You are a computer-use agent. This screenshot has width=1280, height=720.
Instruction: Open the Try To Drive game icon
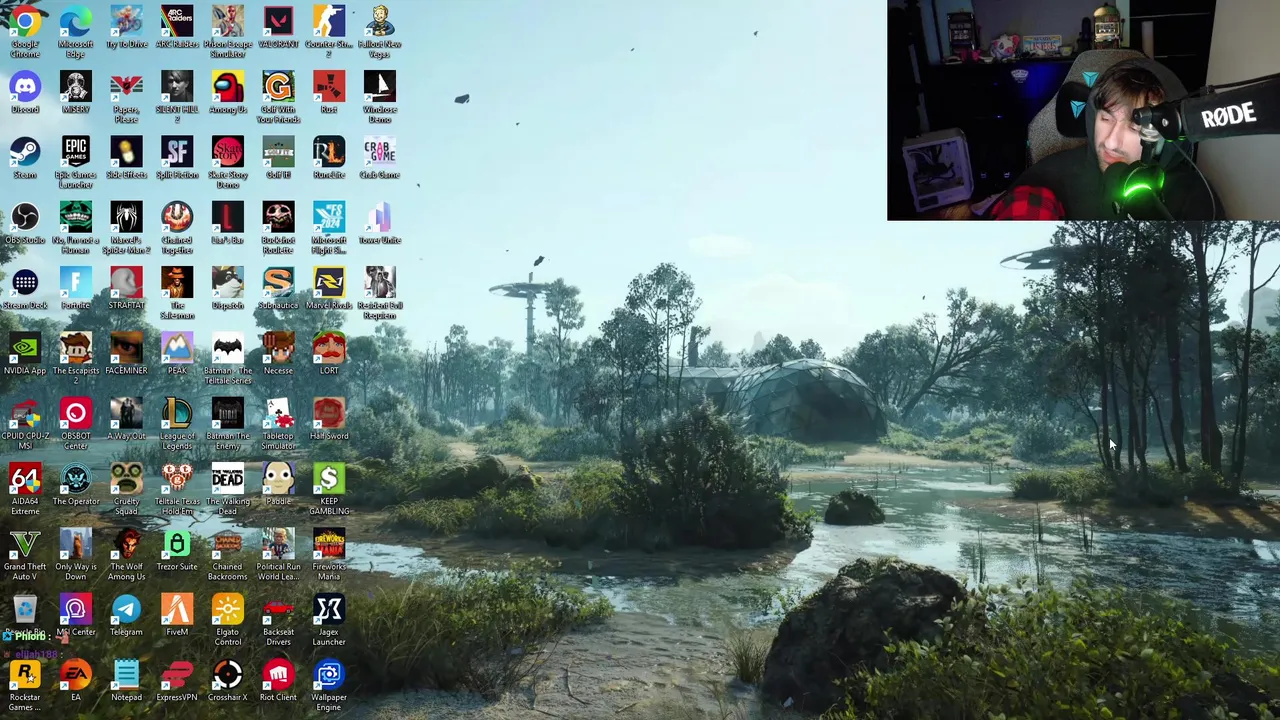click(x=126, y=27)
